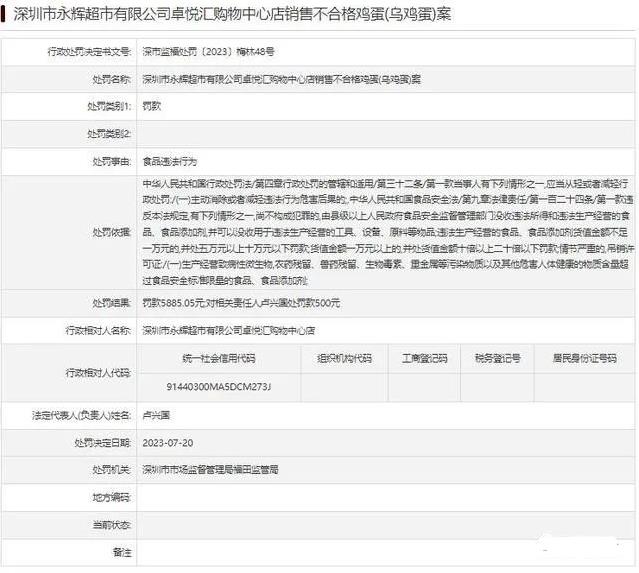Select the 处罚名称 value text
Screen dimensions: 639x573
pyautogui.click(x=282, y=79)
